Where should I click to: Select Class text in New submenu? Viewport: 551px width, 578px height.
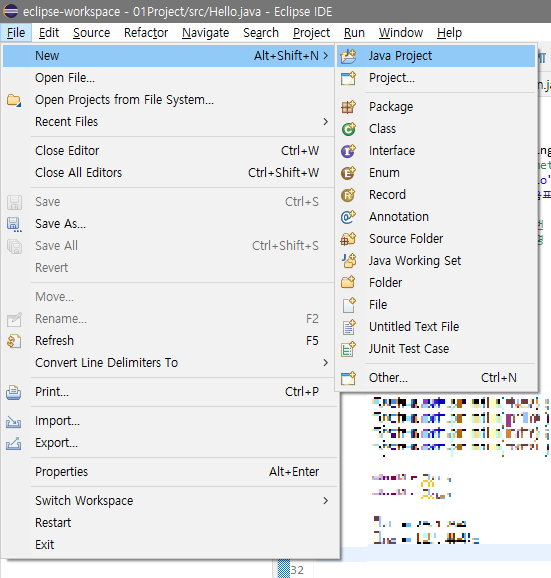pos(383,129)
